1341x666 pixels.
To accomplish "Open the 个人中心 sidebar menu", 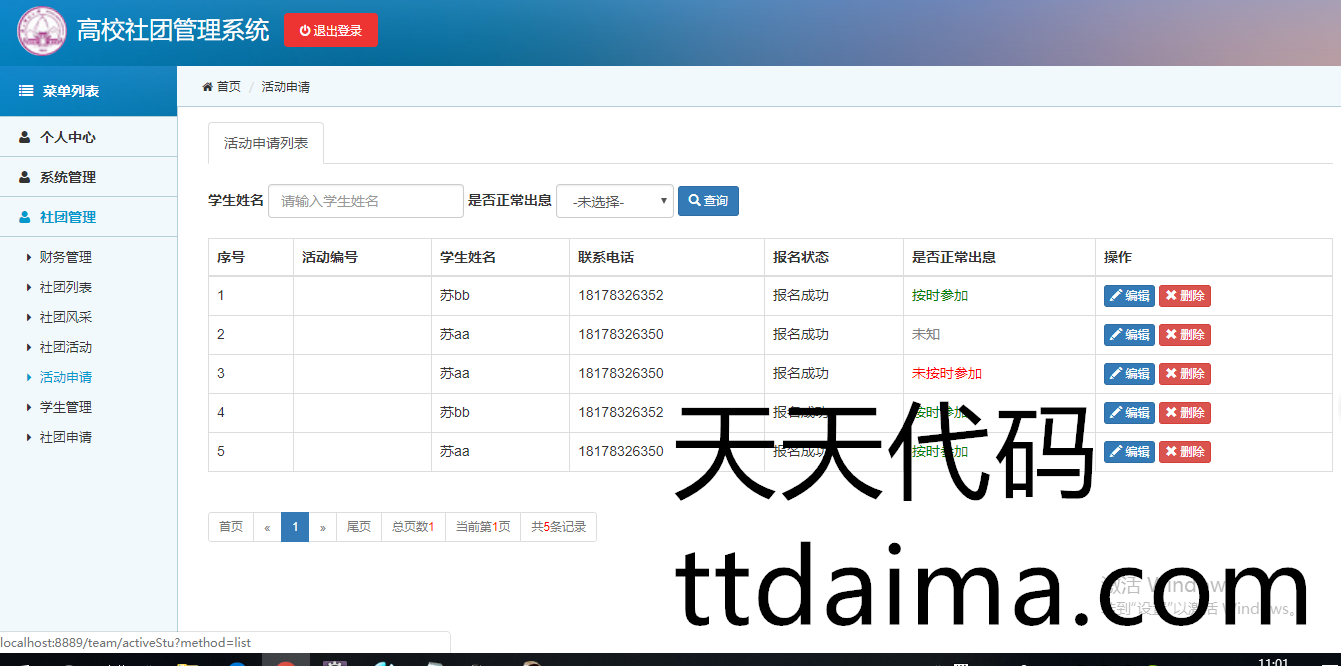I will point(67,137).
